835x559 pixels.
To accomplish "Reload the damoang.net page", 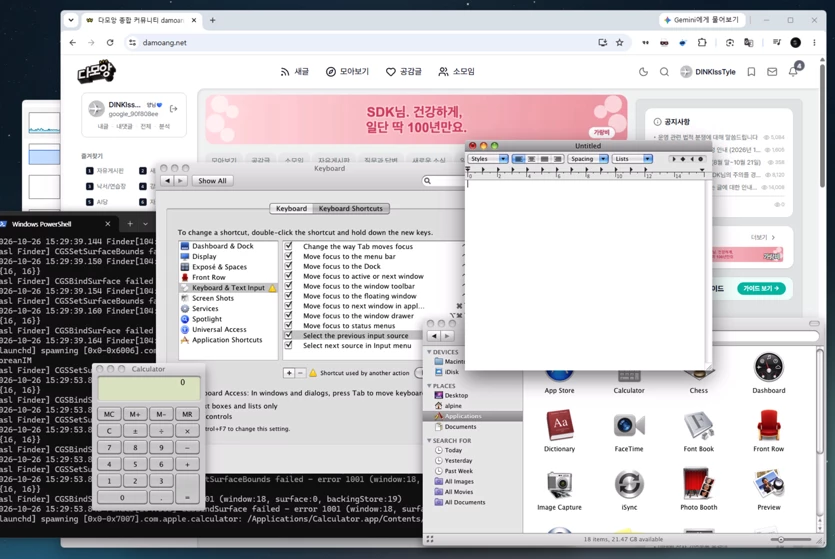I will click(110, 43).
